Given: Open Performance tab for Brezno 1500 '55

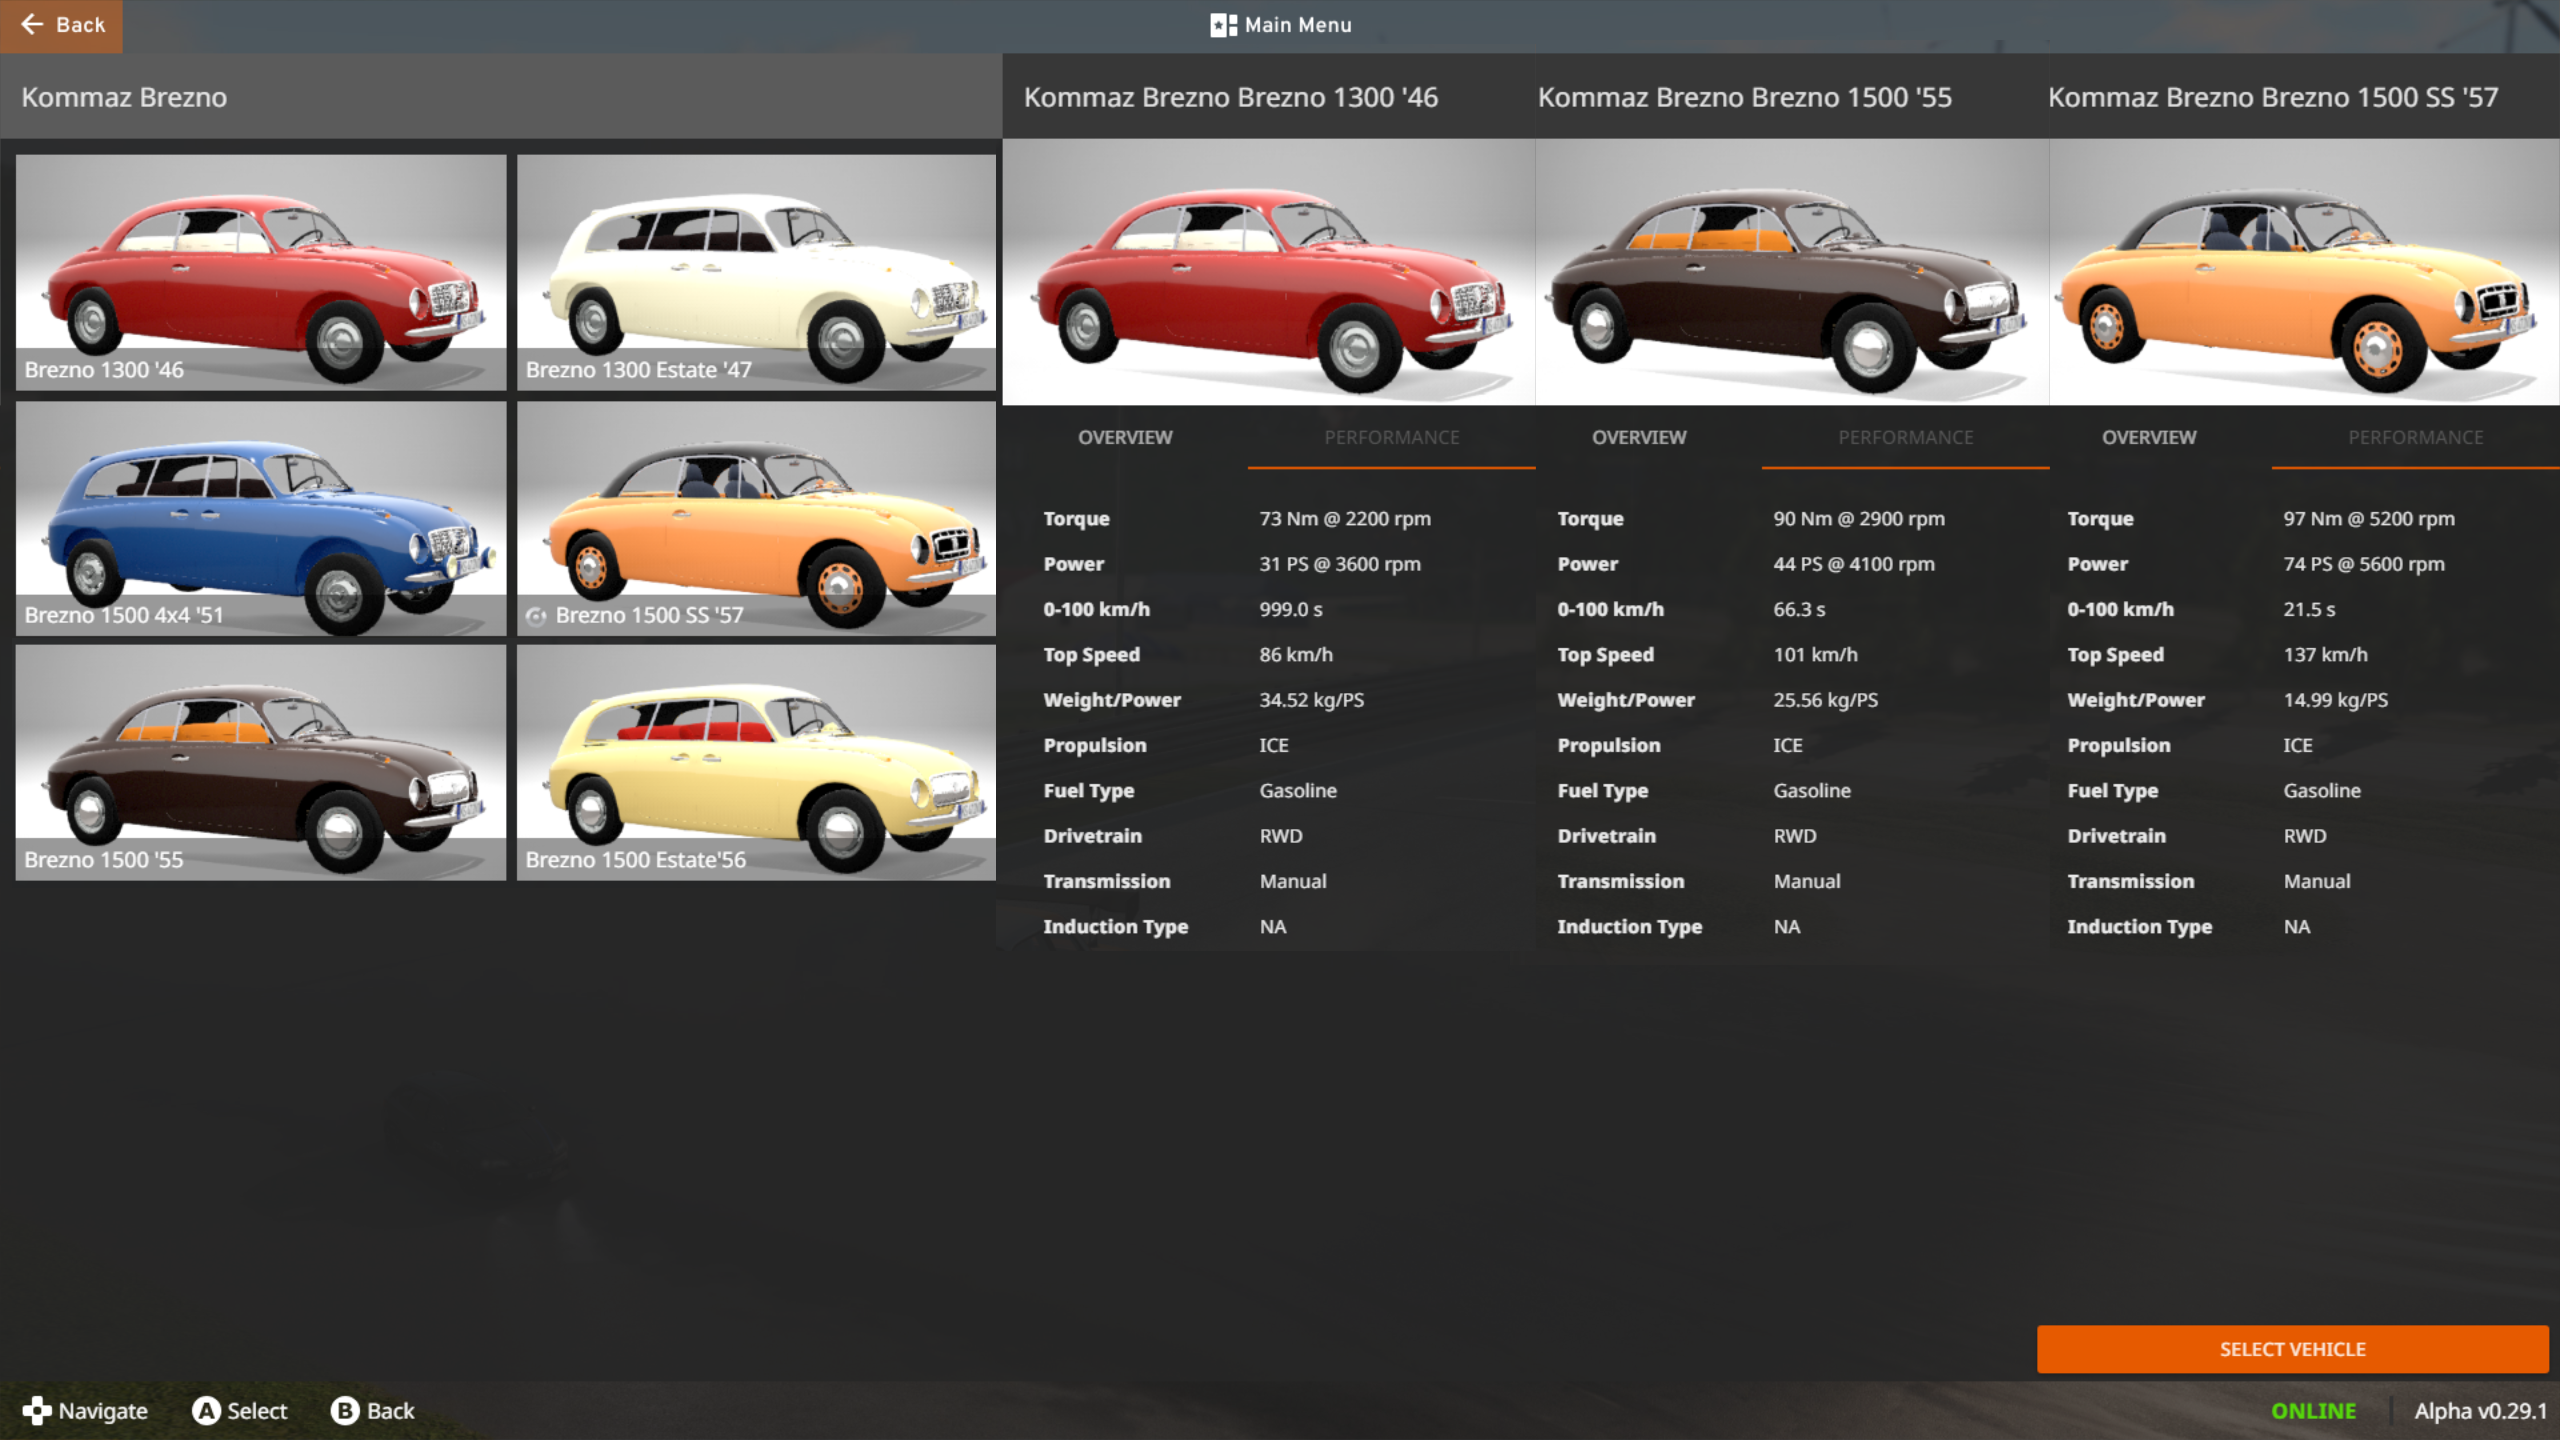Looking at the screenshot, I should [1905, 437].
